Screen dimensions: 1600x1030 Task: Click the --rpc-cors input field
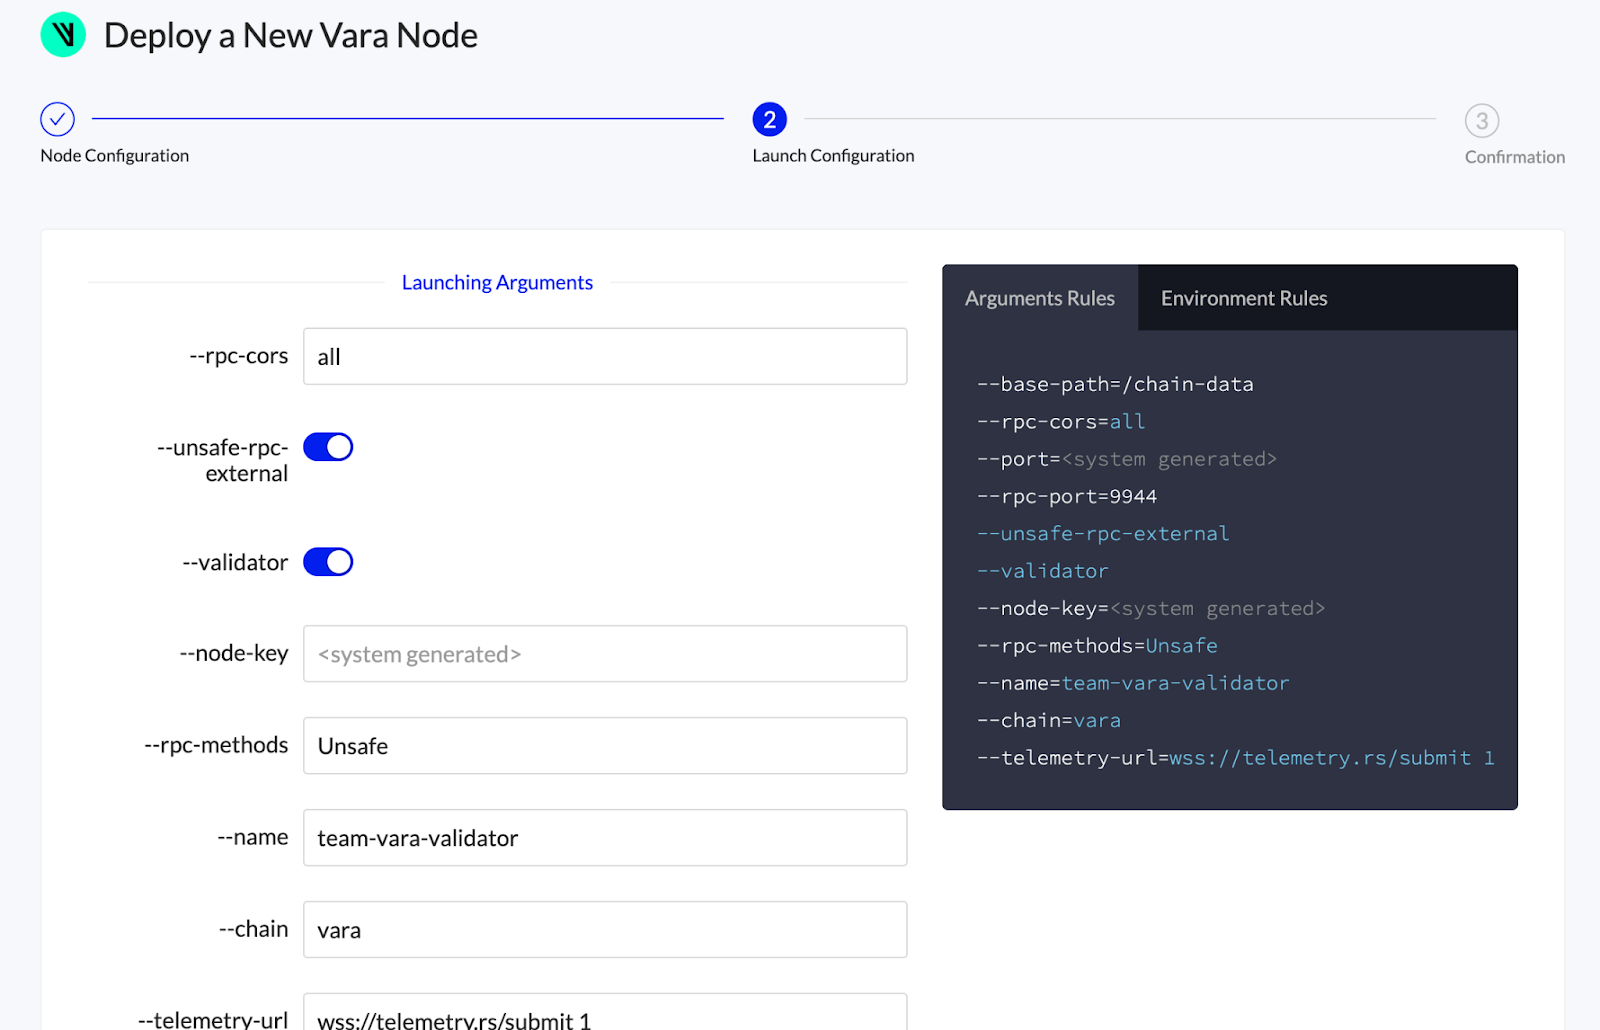(x=605, y=357)
